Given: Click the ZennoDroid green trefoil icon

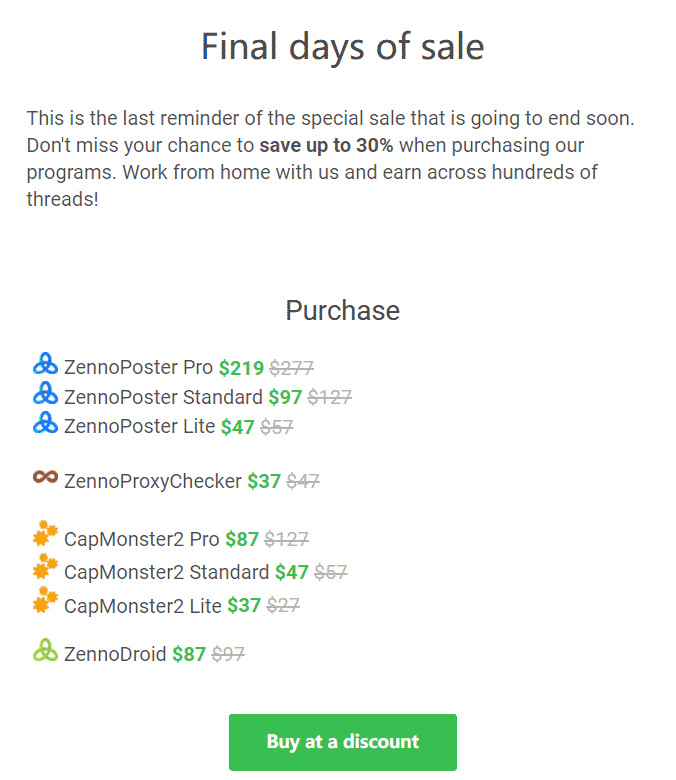Looking at the screenshot, I should point(45,650).
